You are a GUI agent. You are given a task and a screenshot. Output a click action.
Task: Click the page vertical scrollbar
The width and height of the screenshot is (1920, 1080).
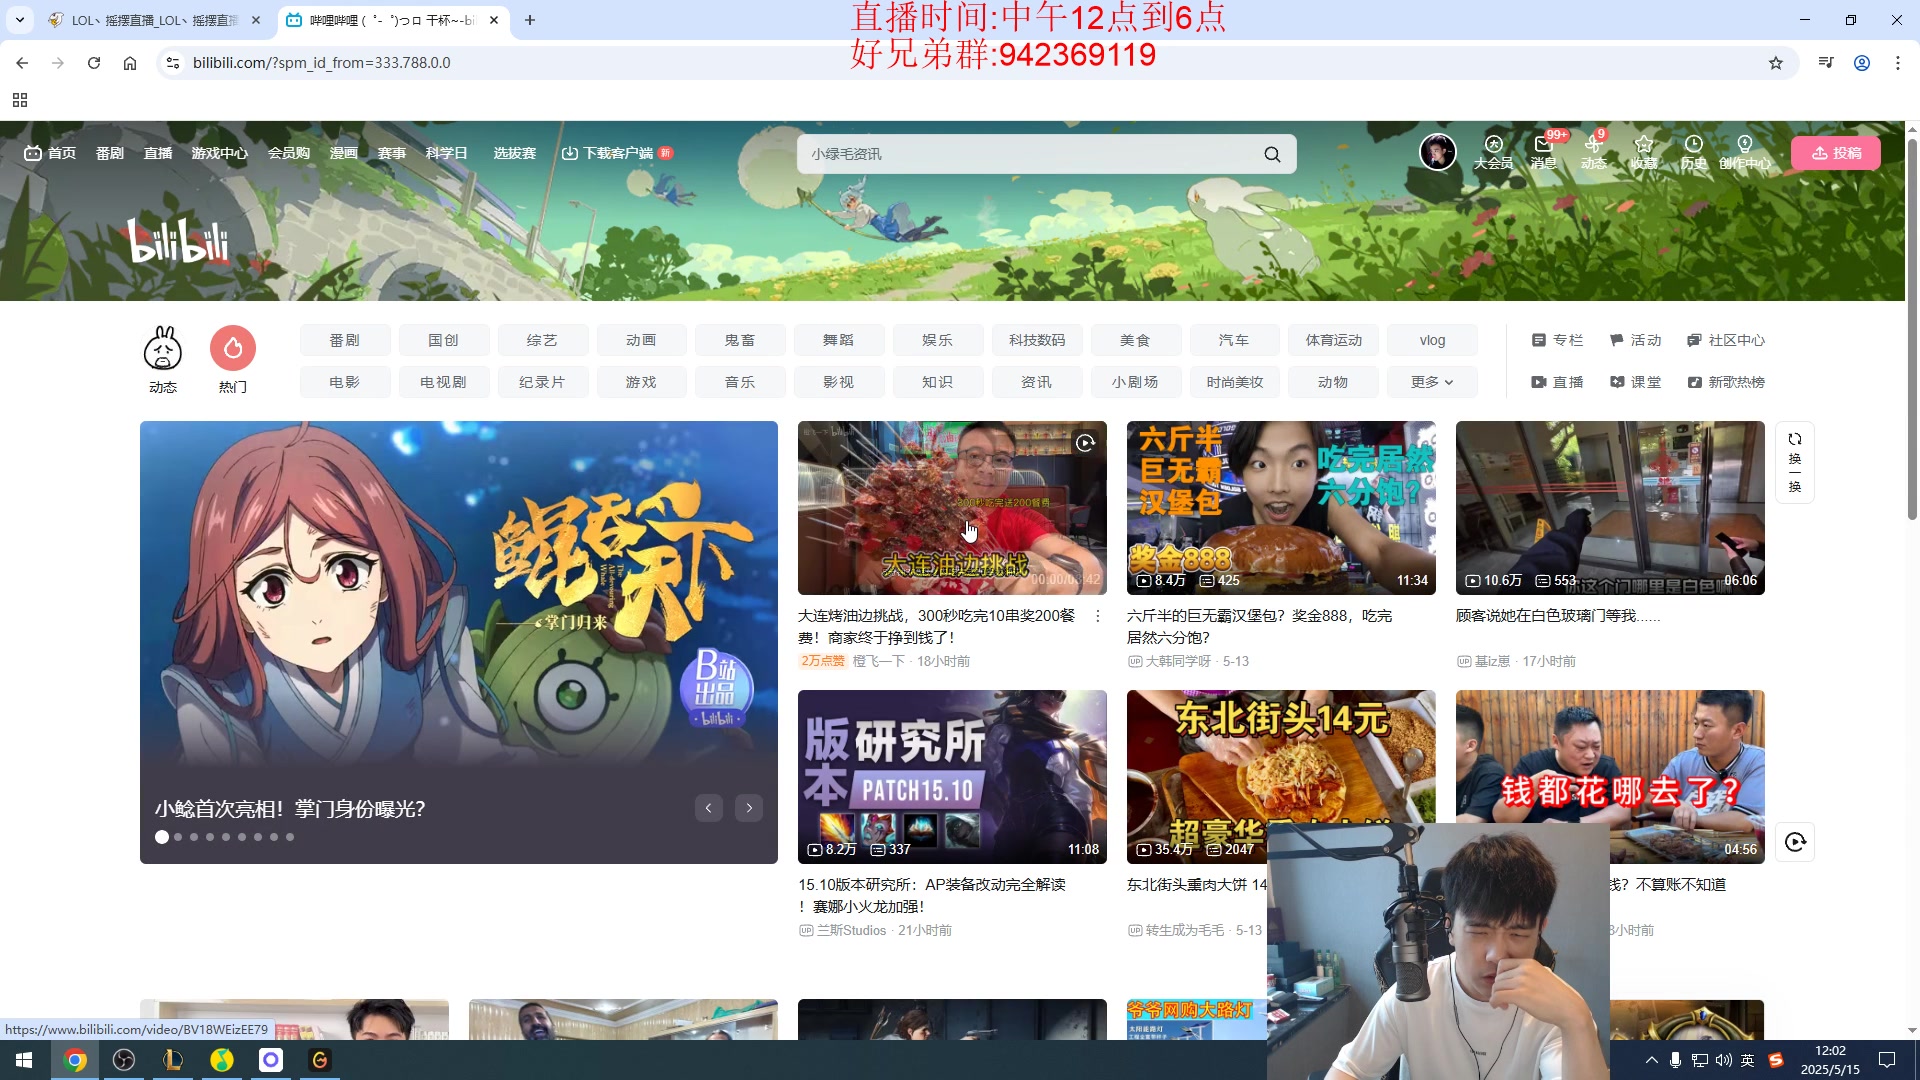click(x=1912, y=330)
